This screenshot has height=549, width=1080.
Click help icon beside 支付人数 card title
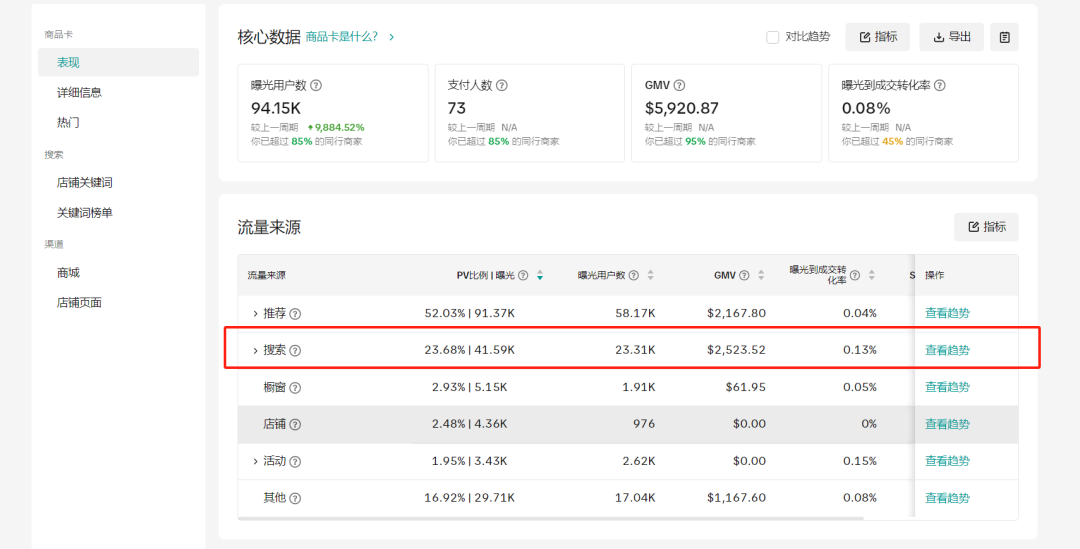502,86
